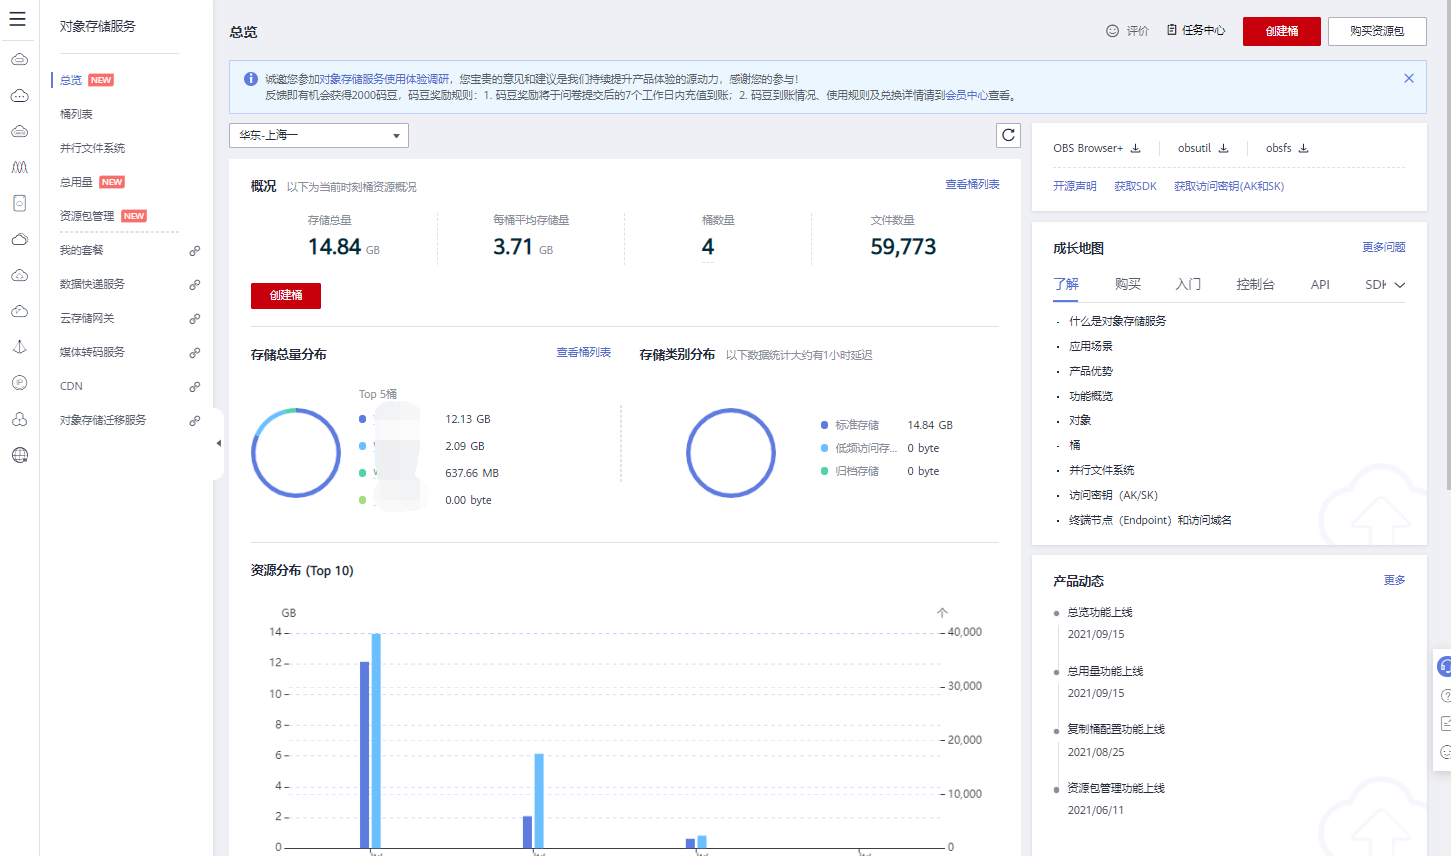Click the feedback edit icon on the right edge
This screenshot has height=856, width=1451.
1445,723
